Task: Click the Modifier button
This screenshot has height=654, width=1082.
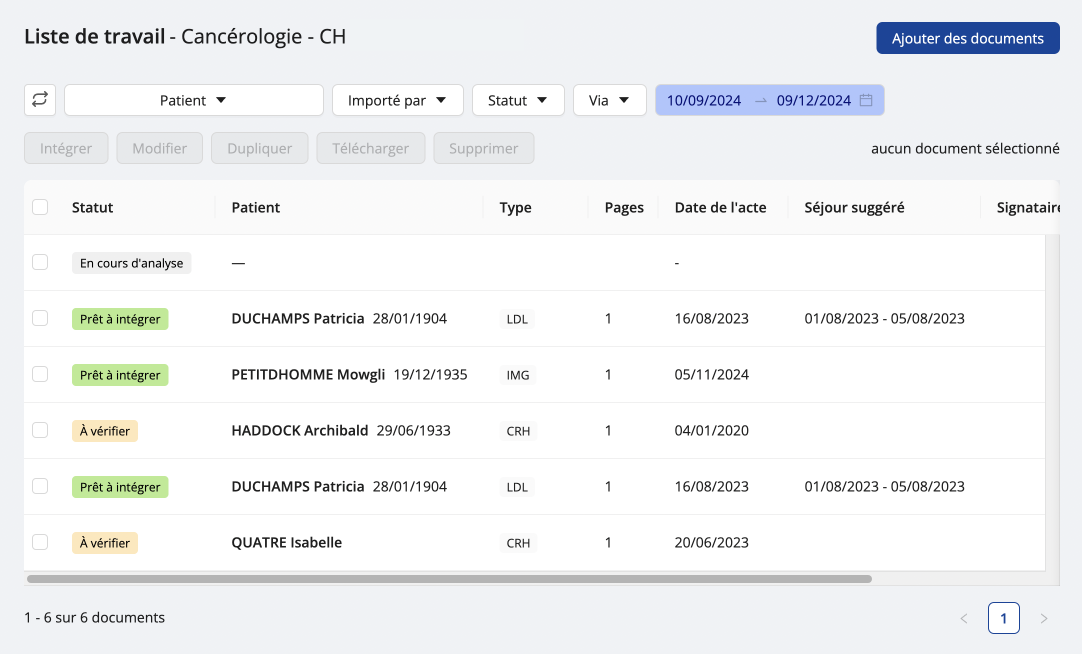Action: (159, 148)
